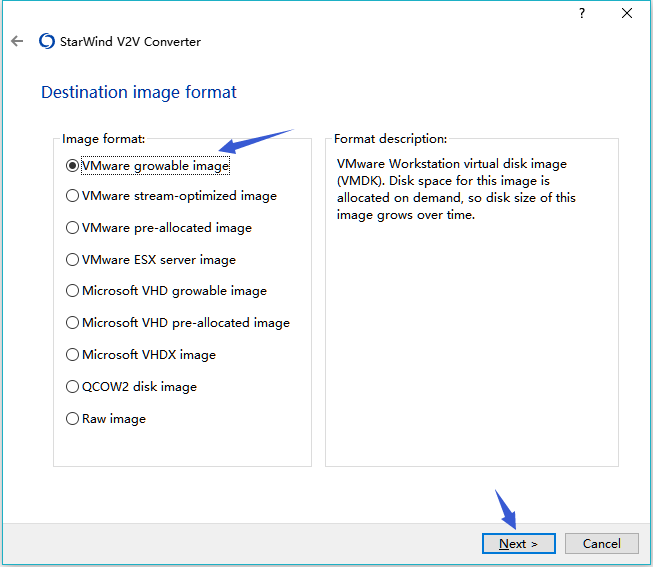
Task: Close the converter dialog window
Action: pos(627,13)
